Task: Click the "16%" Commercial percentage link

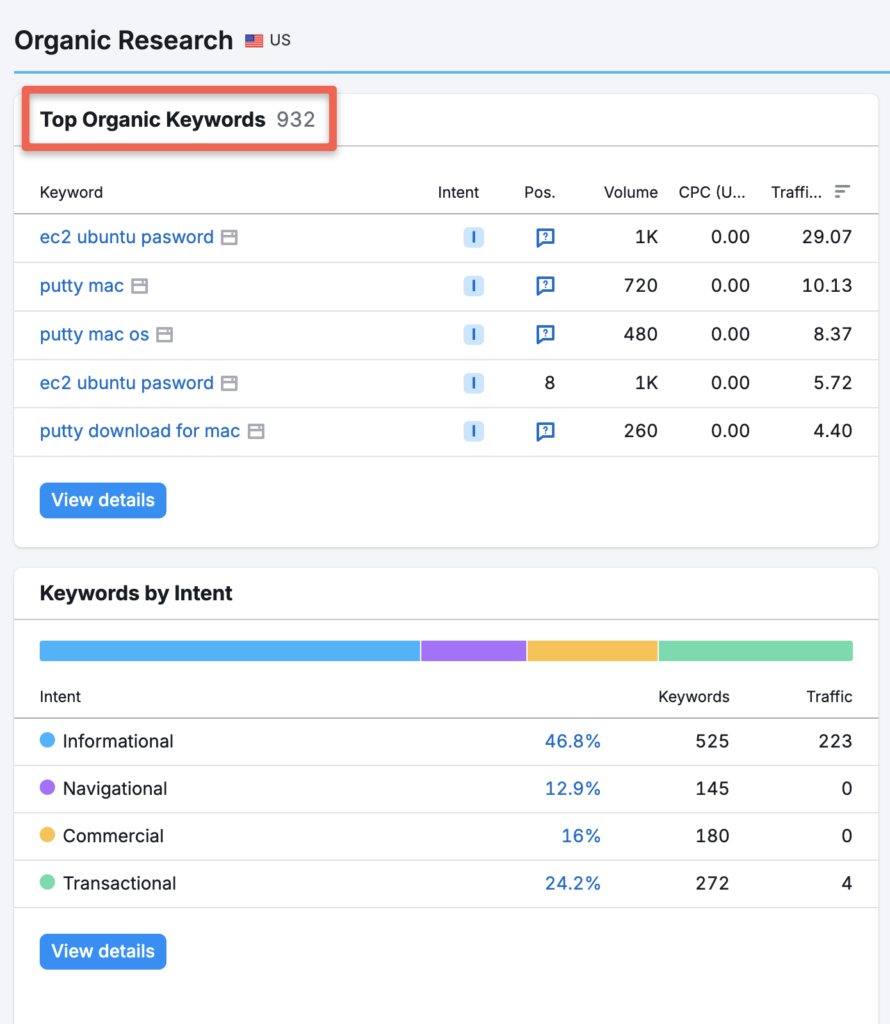Action: pyautogui.click(x=581, y=836)
